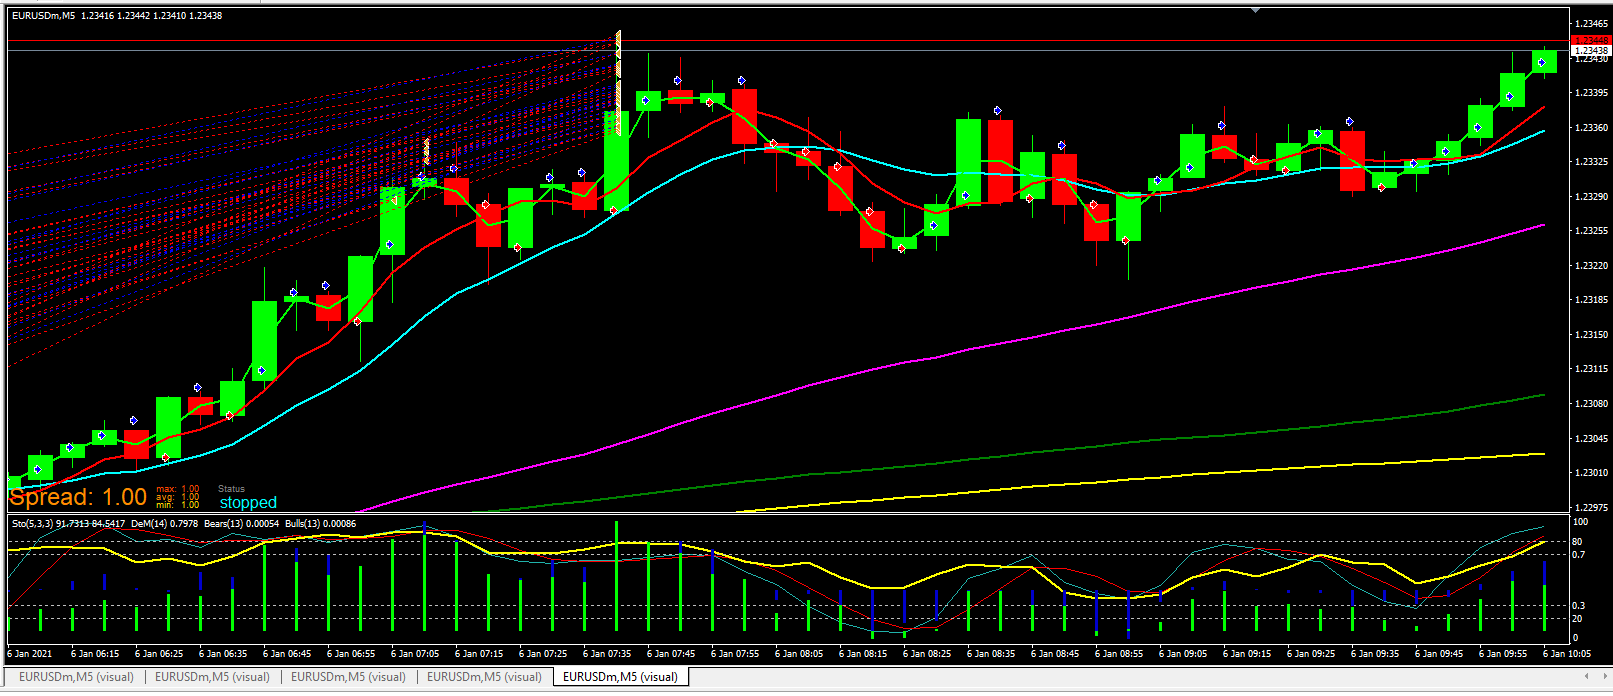Click the chart shift triangle marker at top
The image size is (1613, 696).
coord(1255,10)
